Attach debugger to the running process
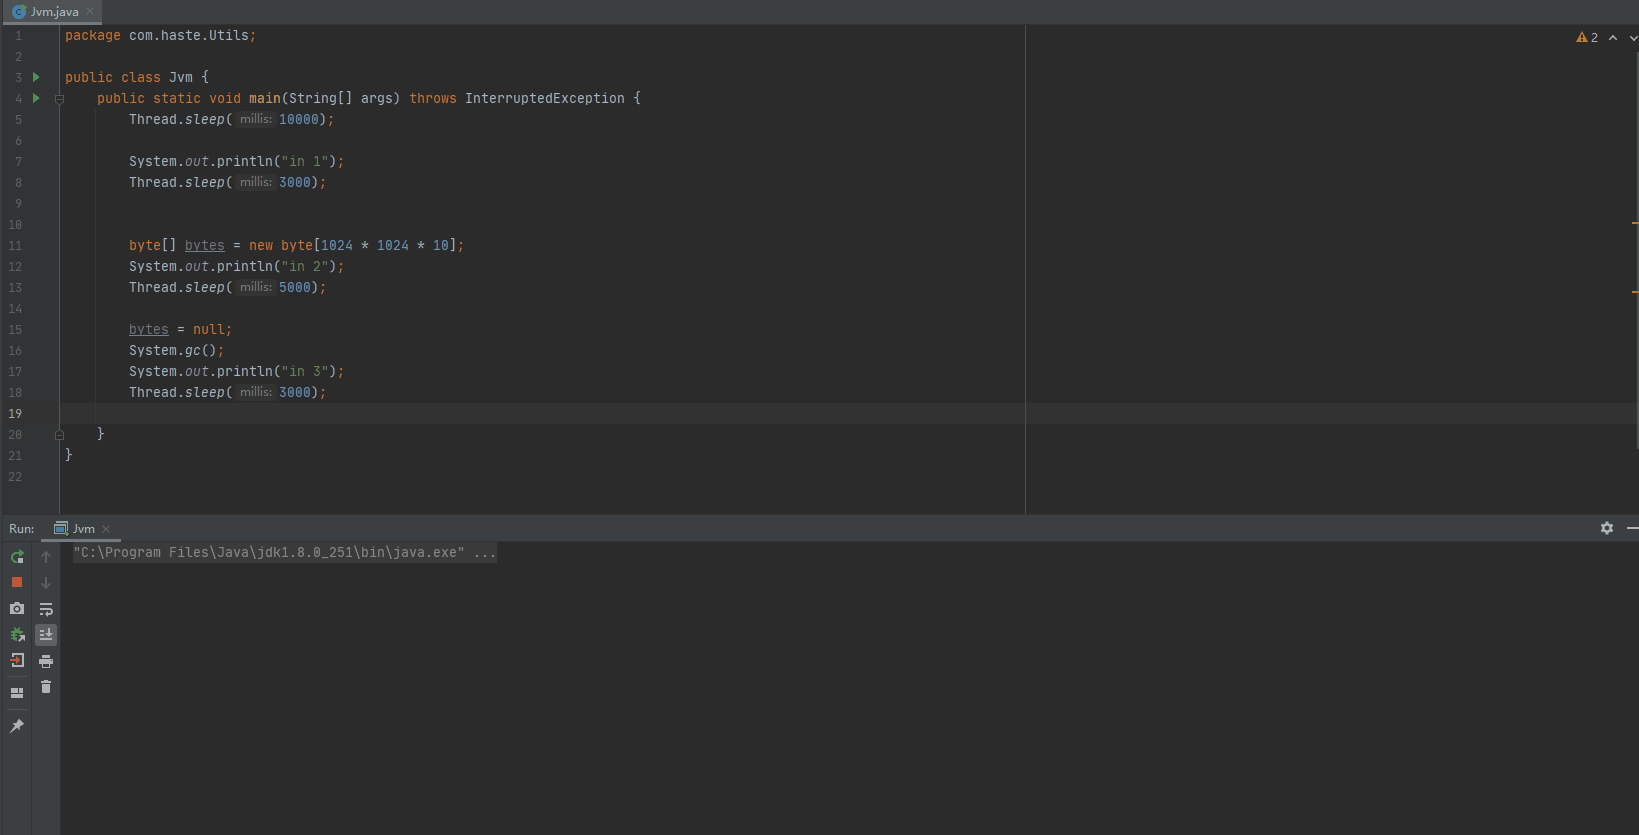 pos(17,635)
